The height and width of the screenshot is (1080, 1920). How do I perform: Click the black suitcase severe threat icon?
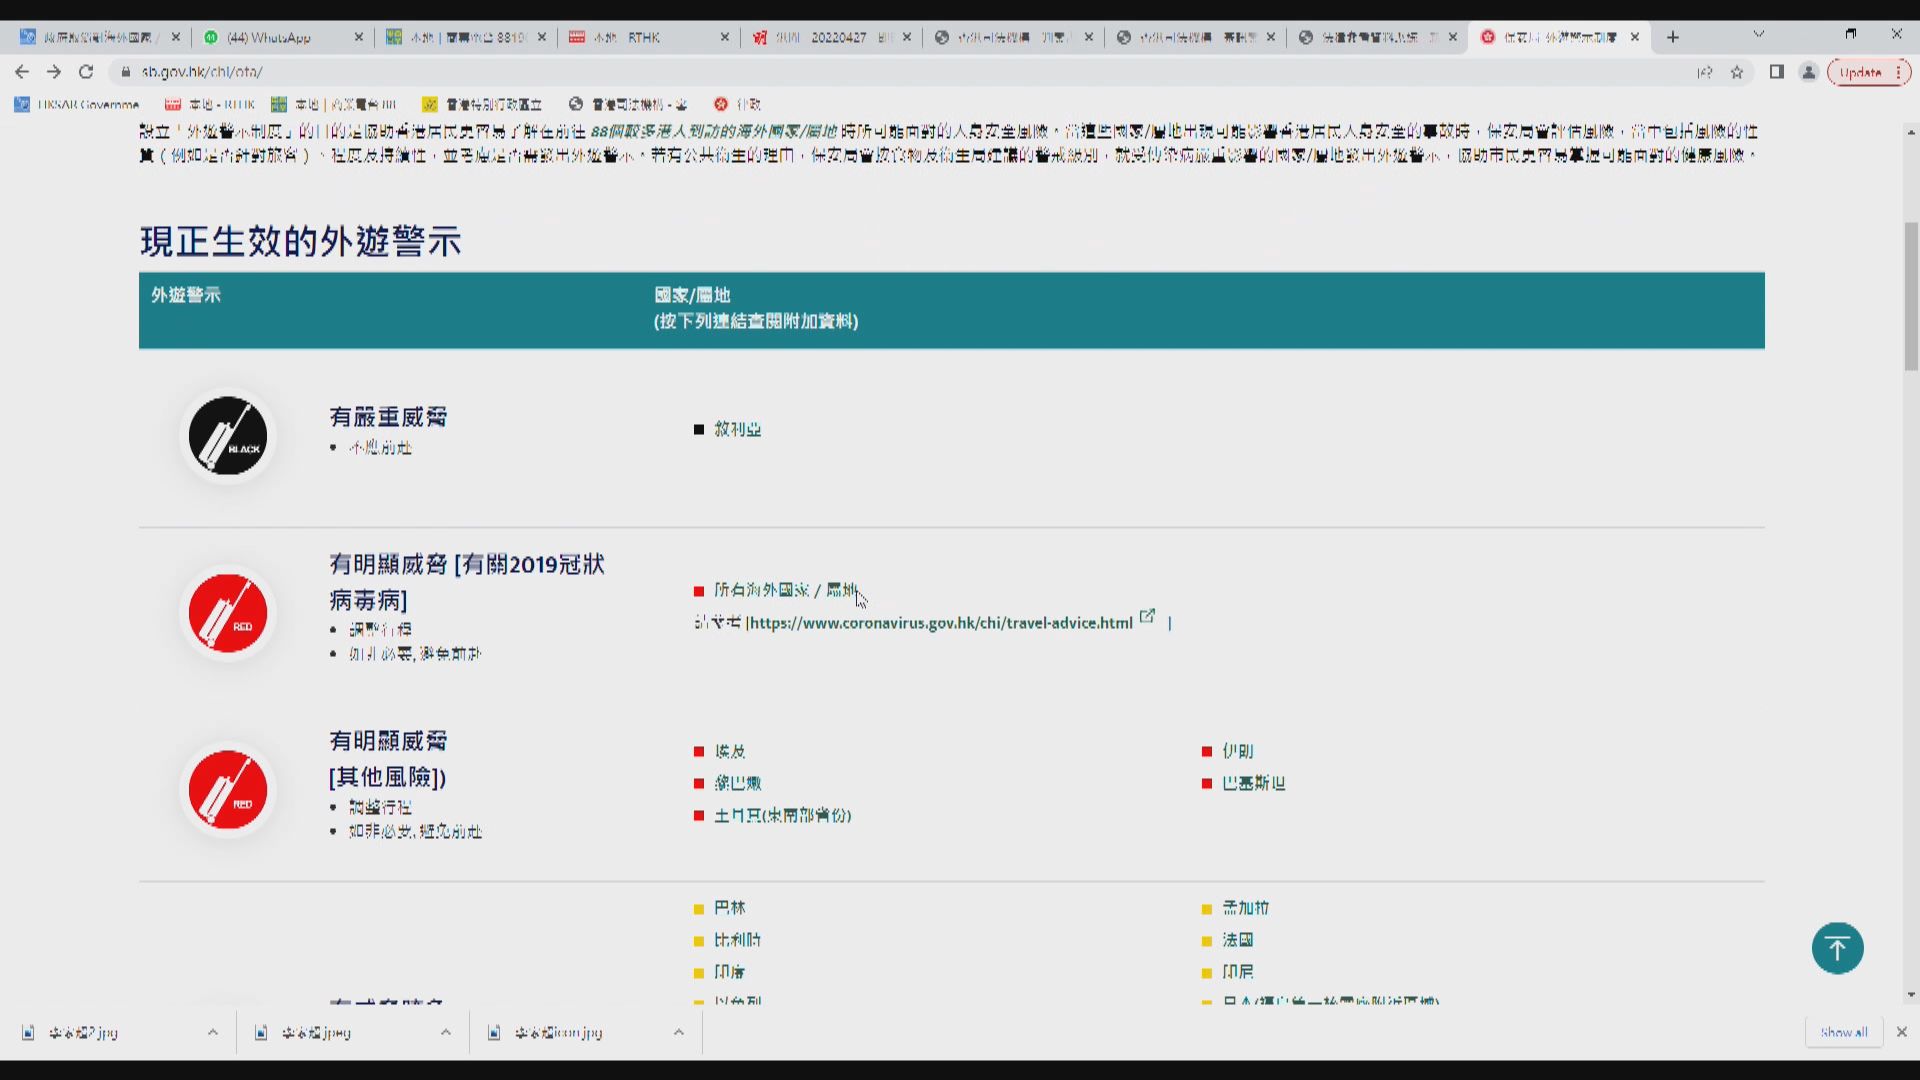(227, 436)
